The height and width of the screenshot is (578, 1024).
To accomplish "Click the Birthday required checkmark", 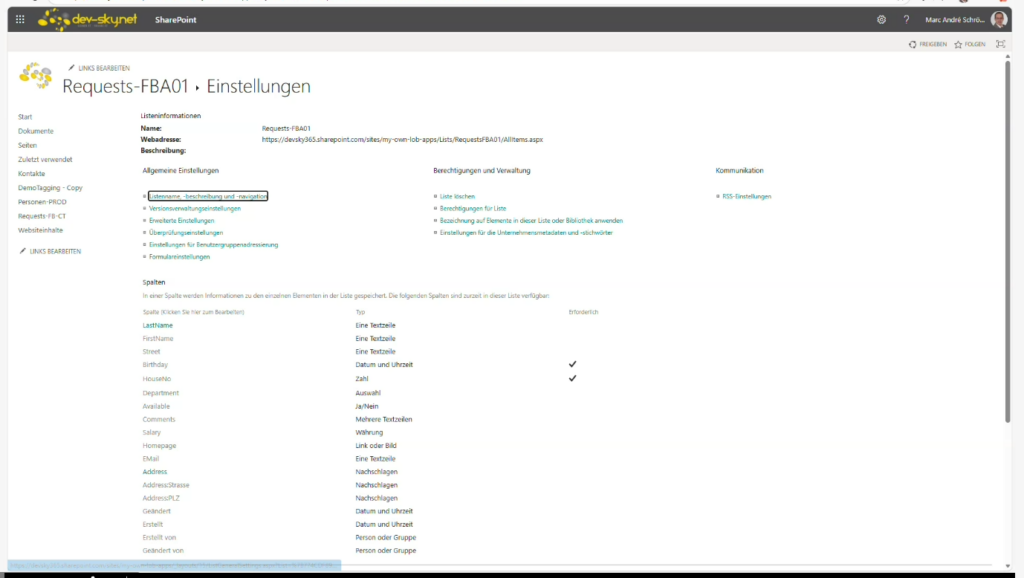I will click(x=572, y=364).
